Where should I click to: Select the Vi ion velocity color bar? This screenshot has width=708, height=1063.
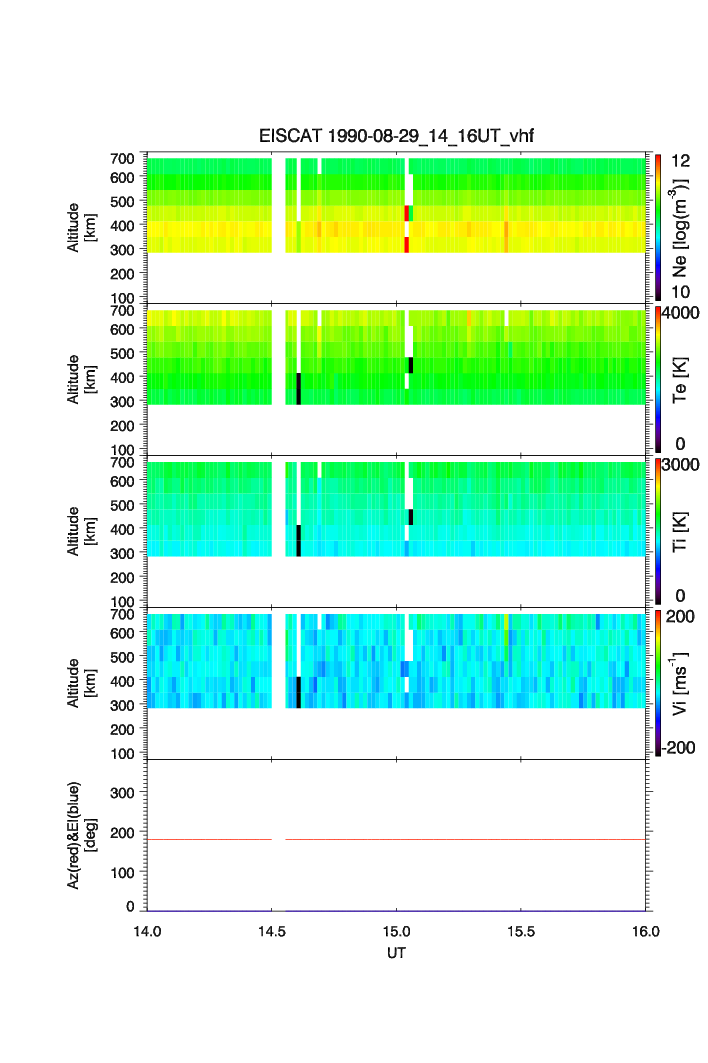pyautogui.click(x=658, y=683)
